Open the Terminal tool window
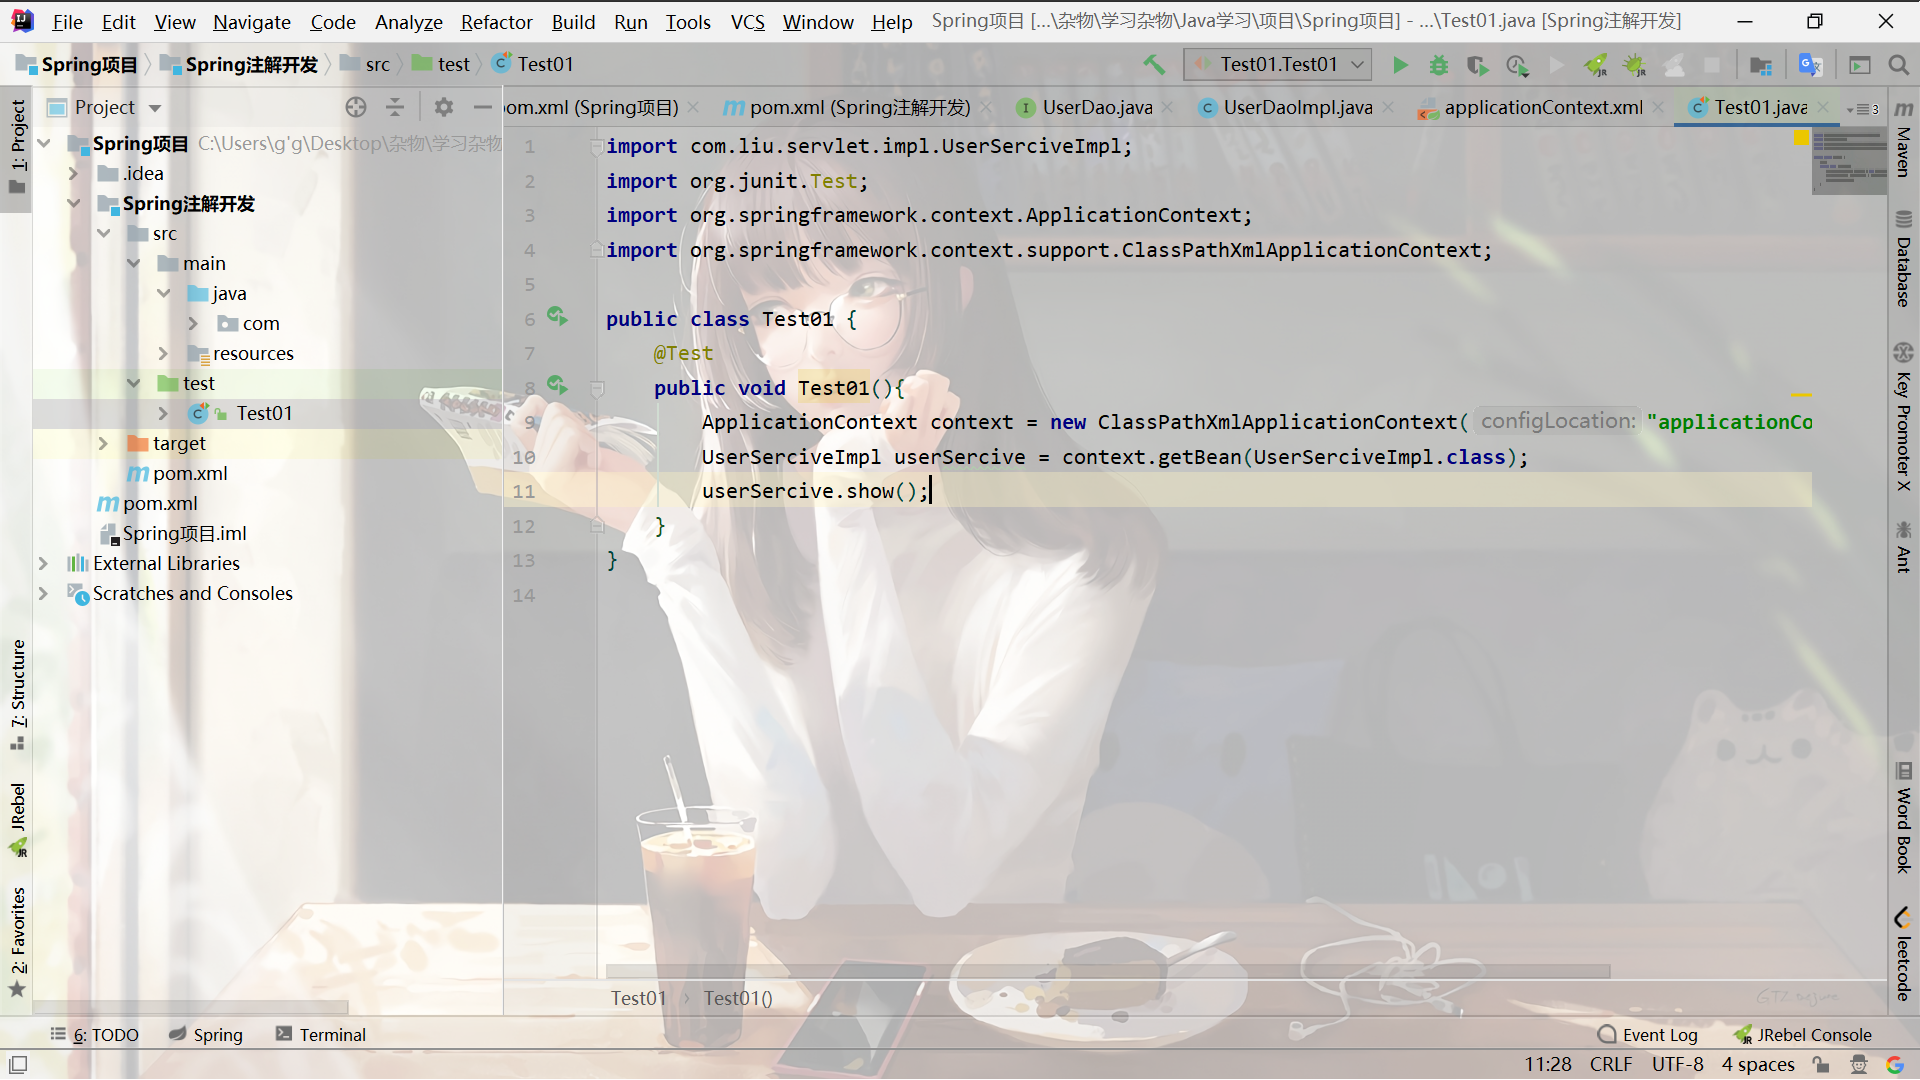This screenshot has height=1080, width=1920. click(321, 1035)
